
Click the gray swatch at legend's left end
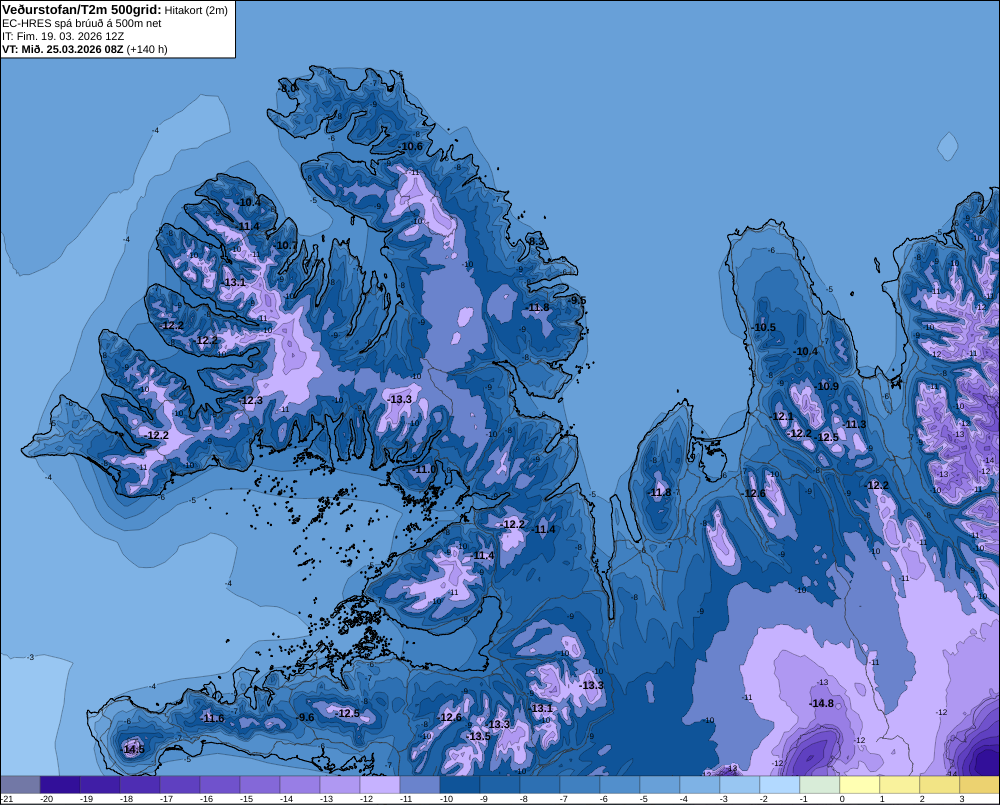(20, 784)
